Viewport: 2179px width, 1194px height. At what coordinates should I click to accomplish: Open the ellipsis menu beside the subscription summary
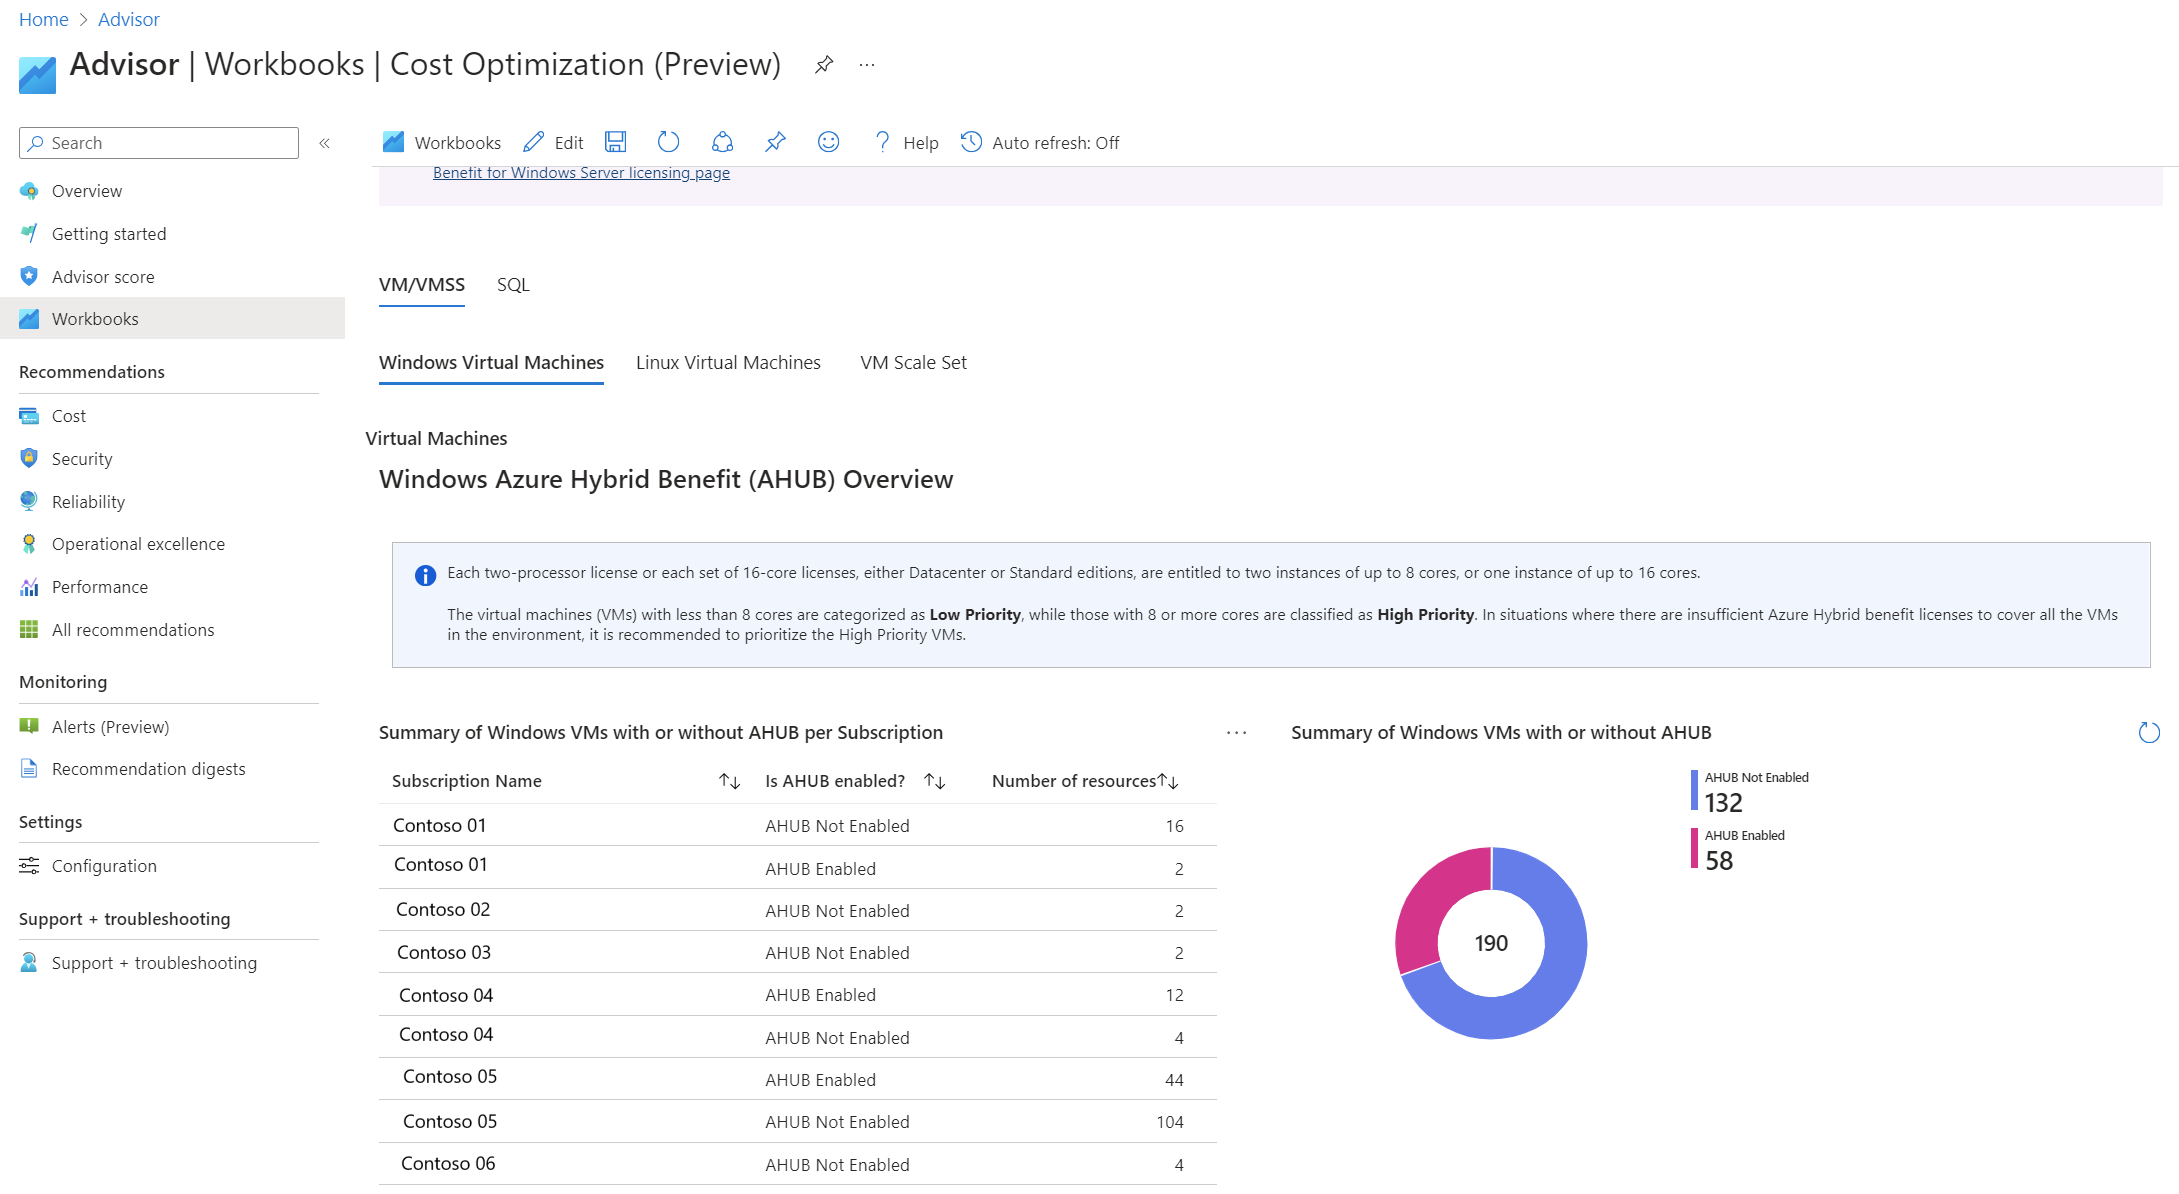(x=1236, y=732)
